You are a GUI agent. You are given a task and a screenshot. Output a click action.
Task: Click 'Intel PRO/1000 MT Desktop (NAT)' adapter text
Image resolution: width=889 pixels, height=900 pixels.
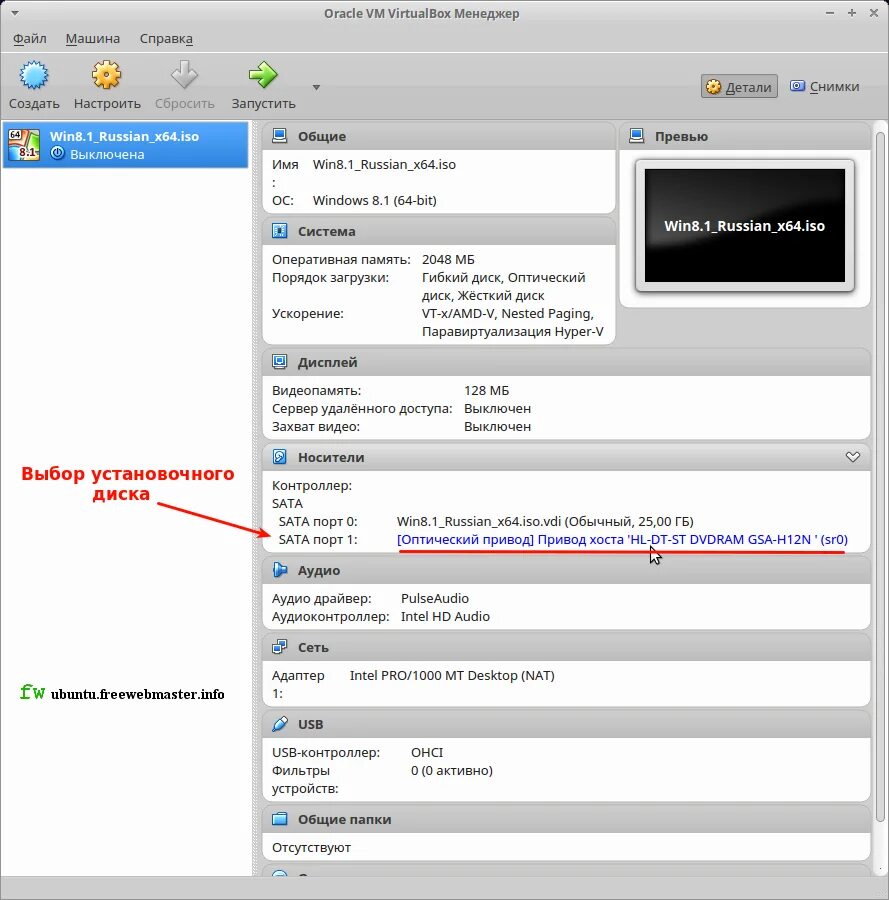452,676
